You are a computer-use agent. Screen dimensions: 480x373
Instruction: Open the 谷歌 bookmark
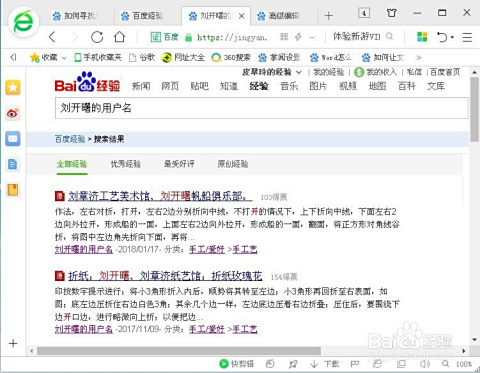(x=142, y=57)
